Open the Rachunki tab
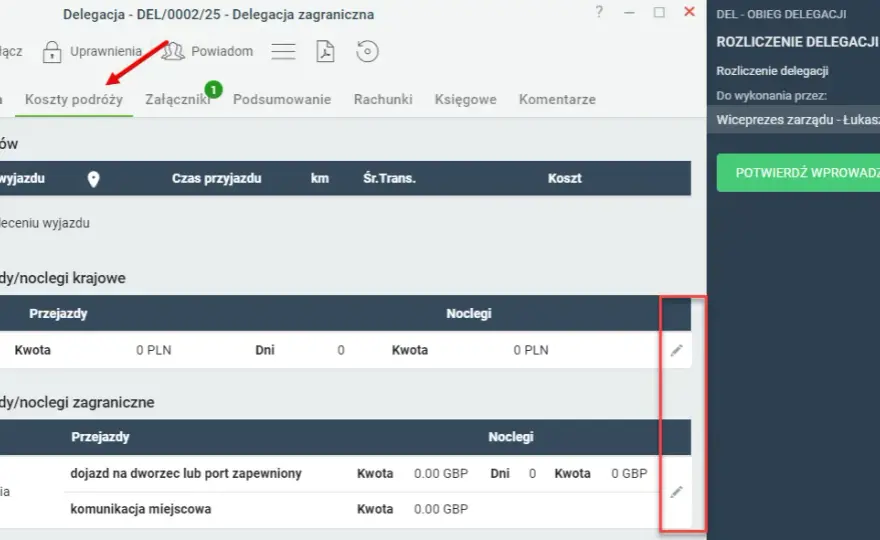 [383, 99]
